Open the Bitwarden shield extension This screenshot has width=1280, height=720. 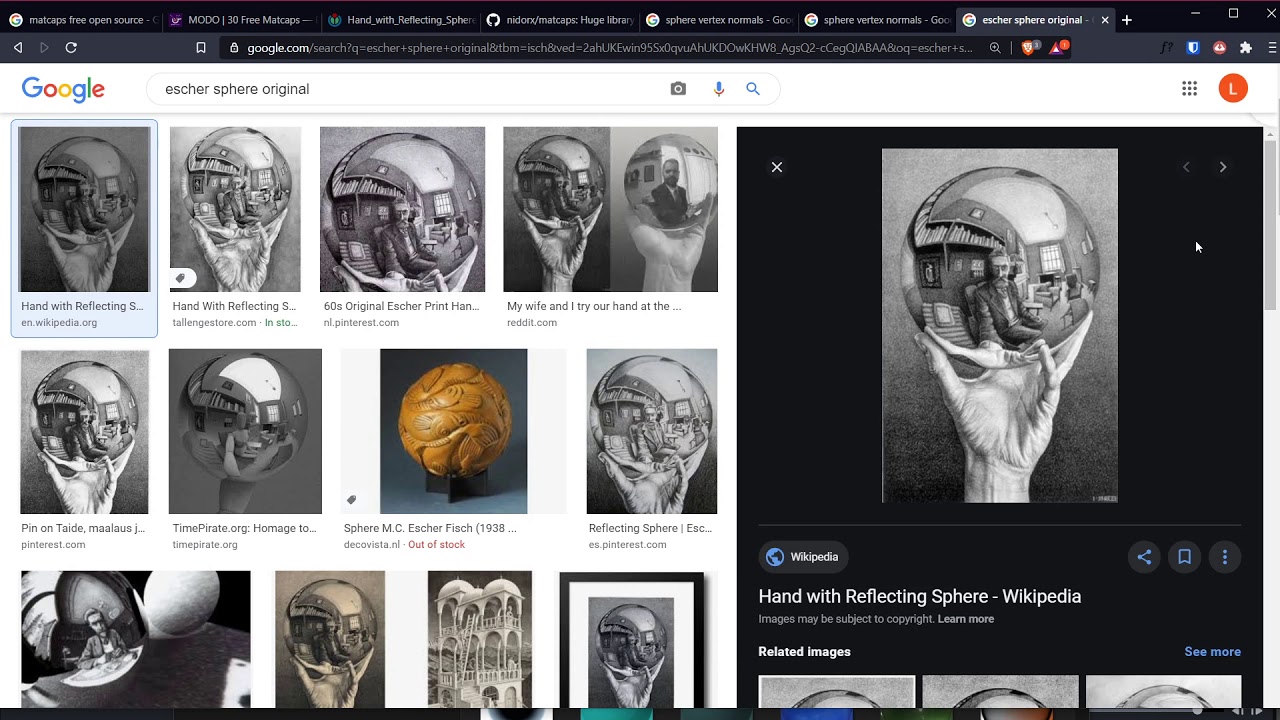coord(1193,47)
